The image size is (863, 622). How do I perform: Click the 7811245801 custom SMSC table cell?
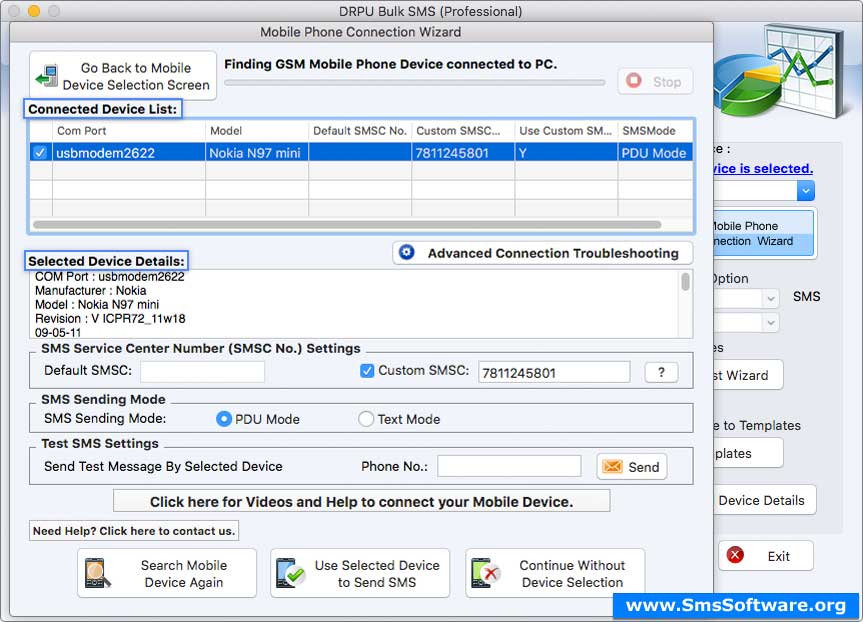(463, 152)
